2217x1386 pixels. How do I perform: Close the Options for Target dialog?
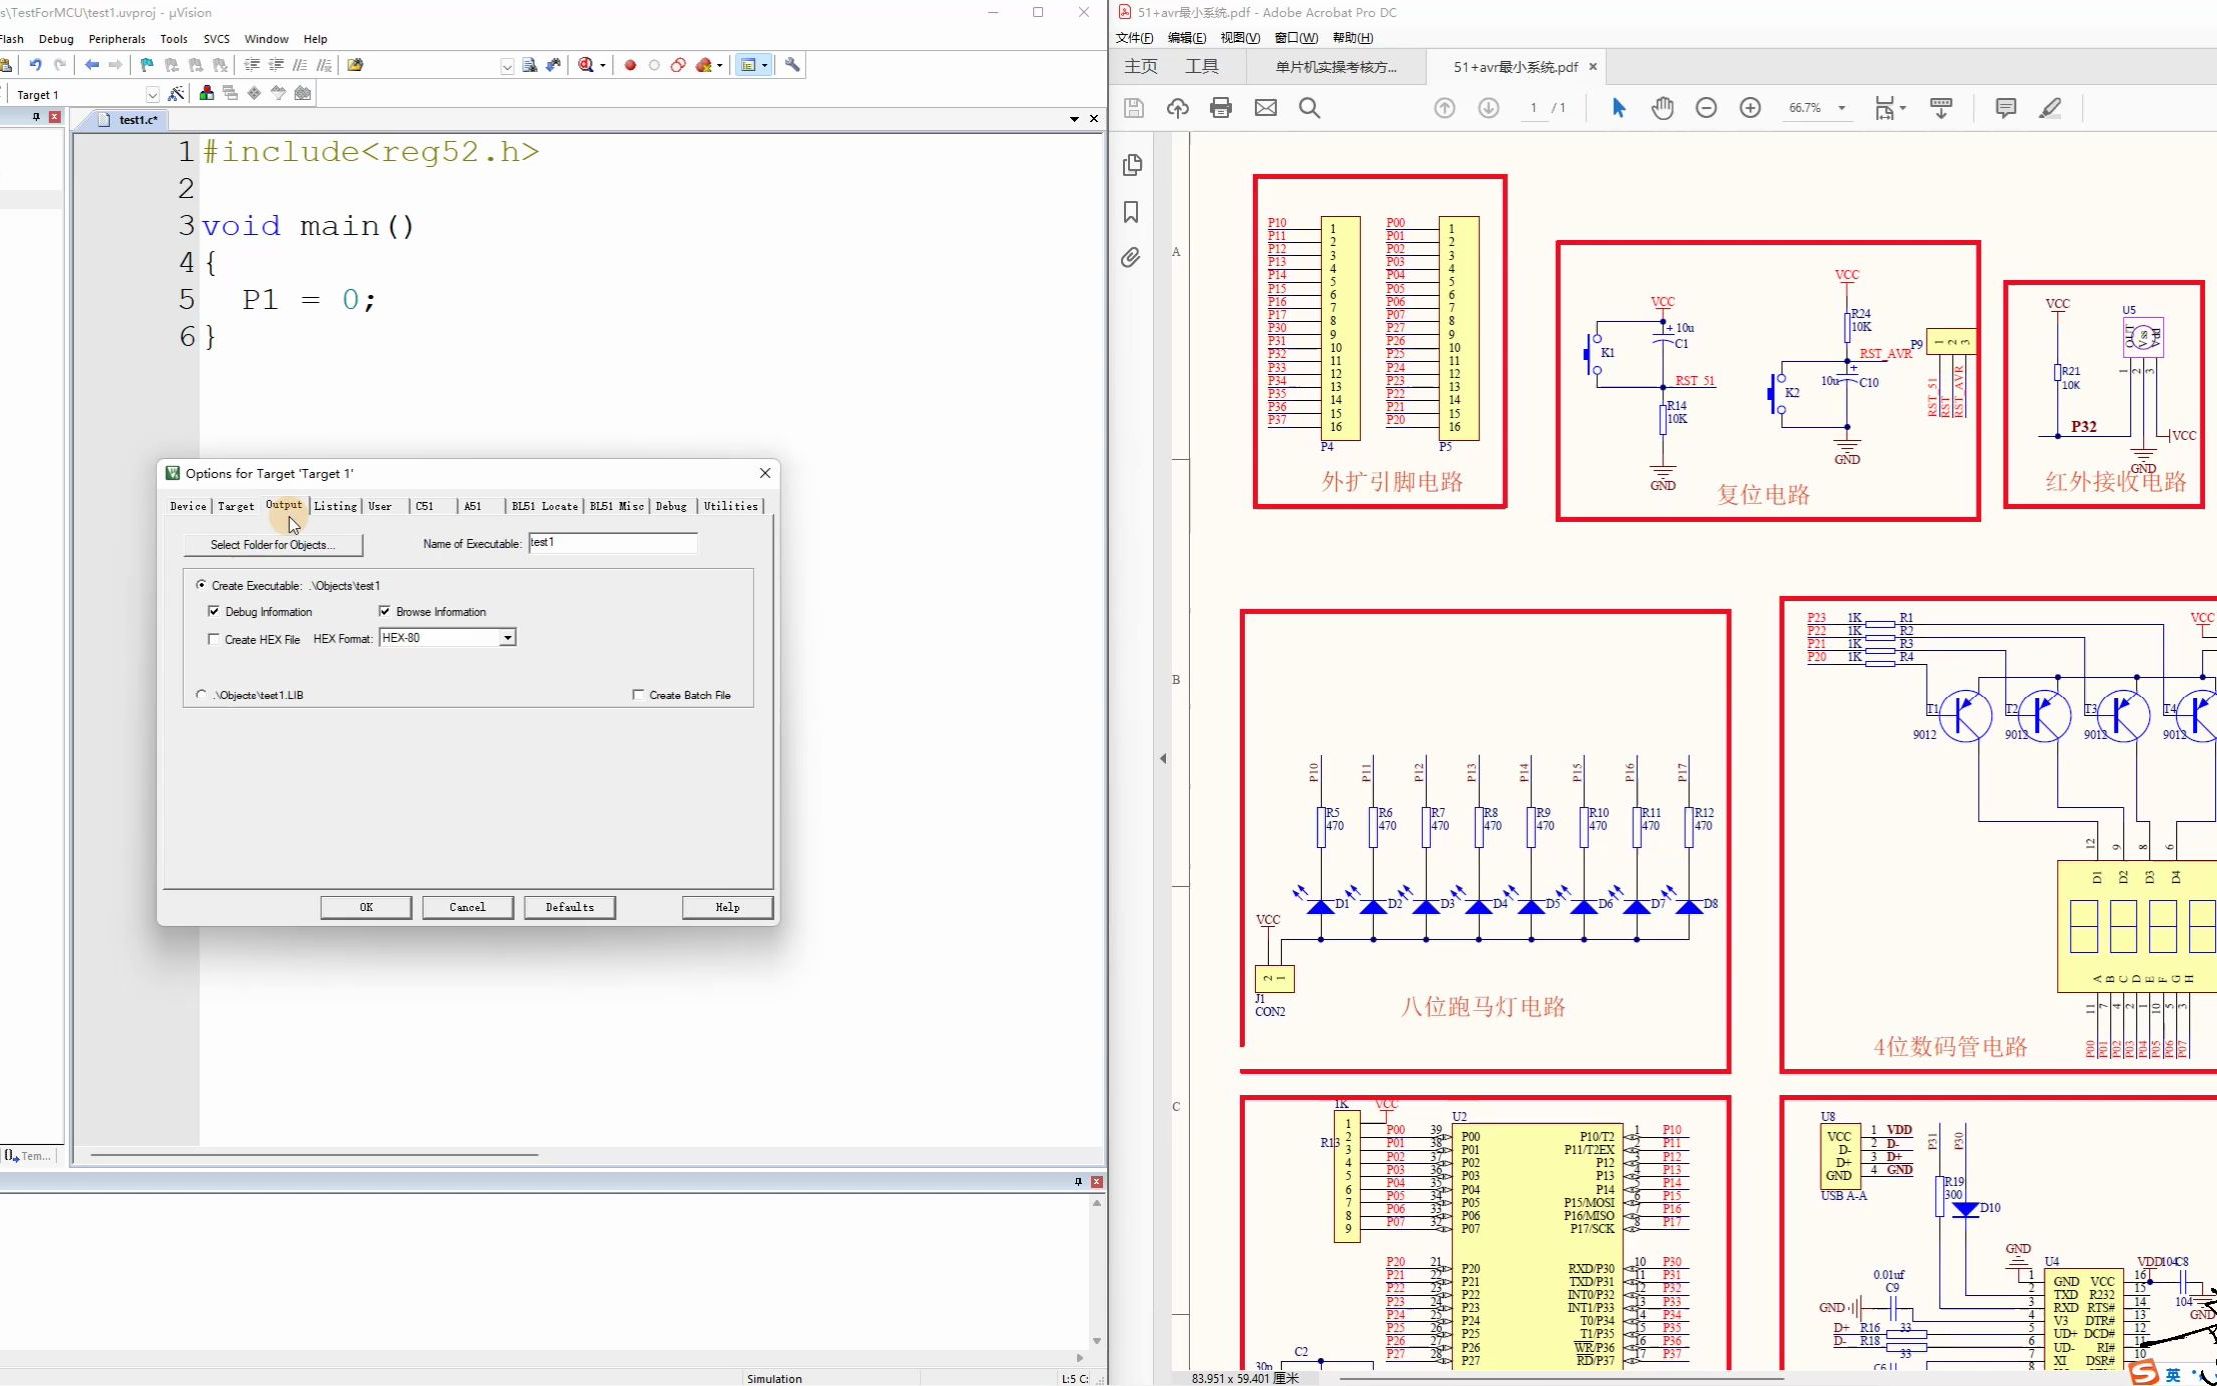[x=765, y=473]
